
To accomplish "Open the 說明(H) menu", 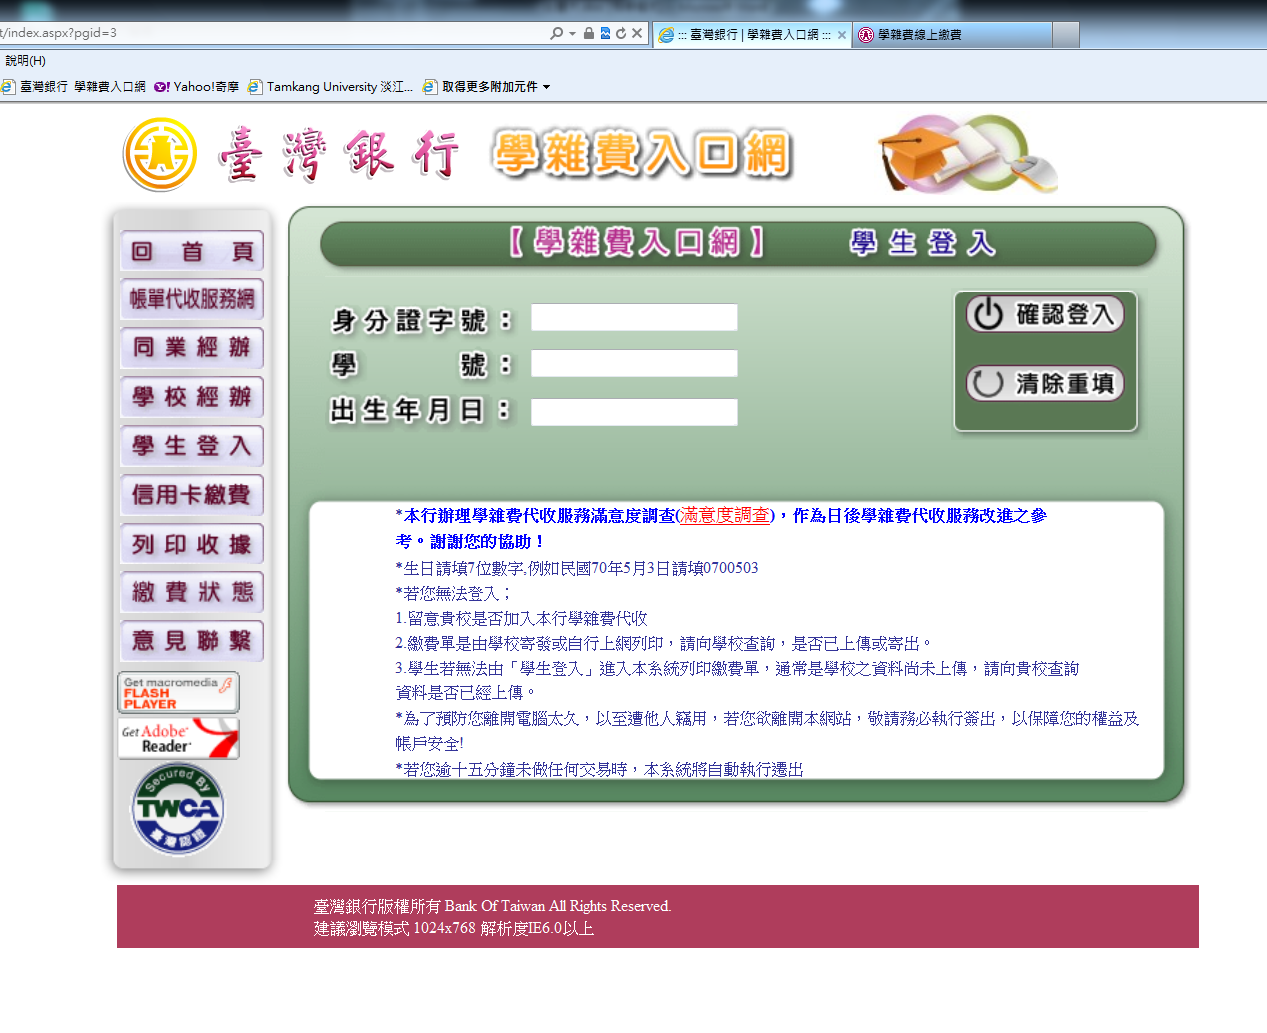I will click(25, 61).
